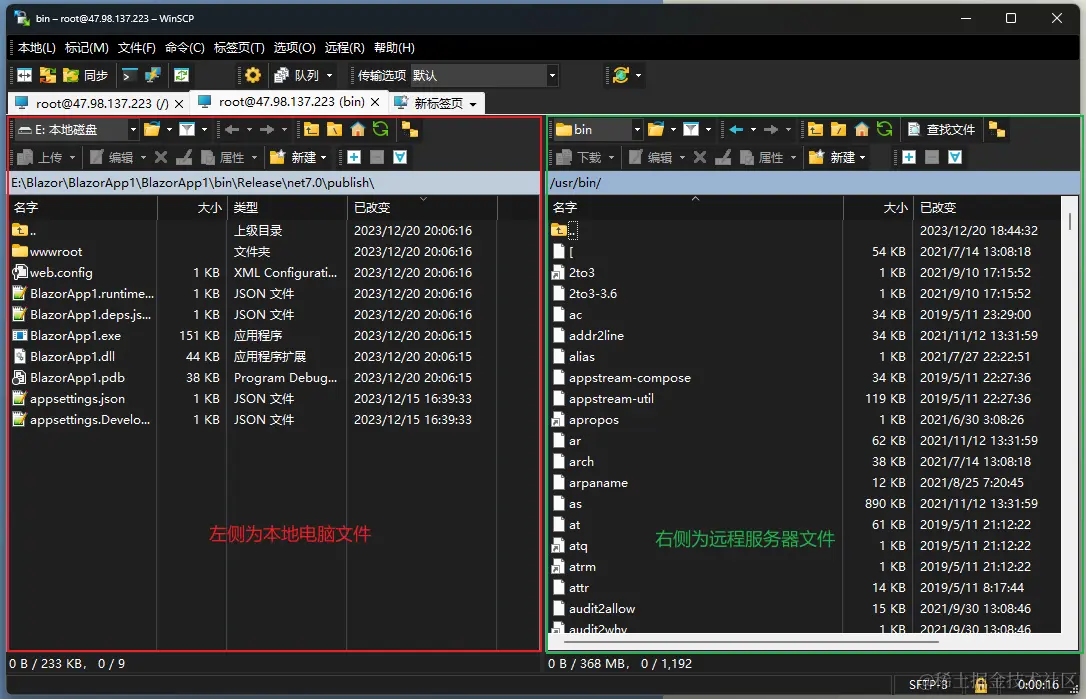1086x699 pixels.
Task: Toggle the synchronized browsing icon
Action: point(181,76)
